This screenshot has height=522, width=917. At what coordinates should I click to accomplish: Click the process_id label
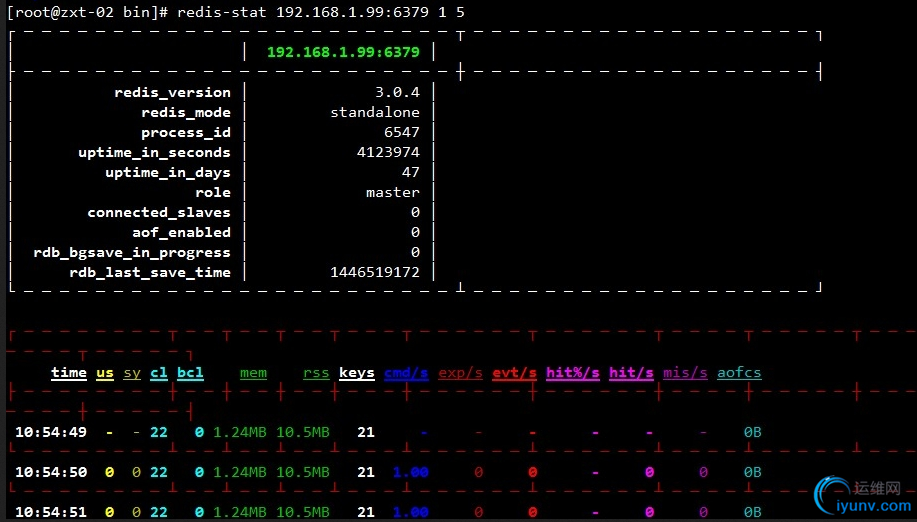coord(186,133)
